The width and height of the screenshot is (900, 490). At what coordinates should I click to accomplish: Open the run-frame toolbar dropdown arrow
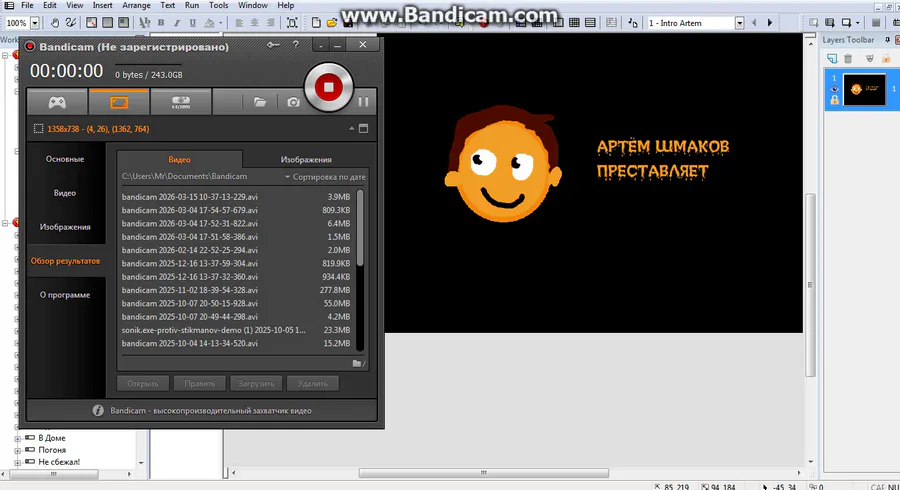(858, 23)
